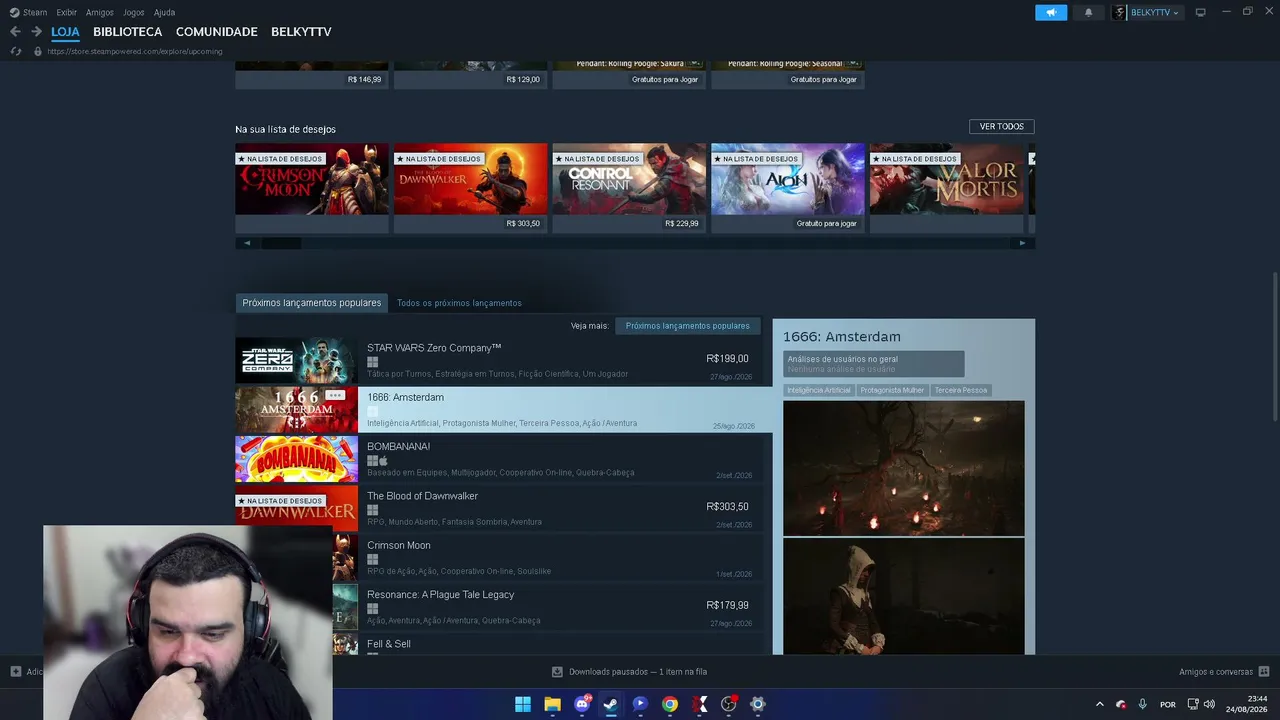The image size is (1280, 720).
Task: Select the Próximos lançamentos populares tab
Action: pos(311,303)
